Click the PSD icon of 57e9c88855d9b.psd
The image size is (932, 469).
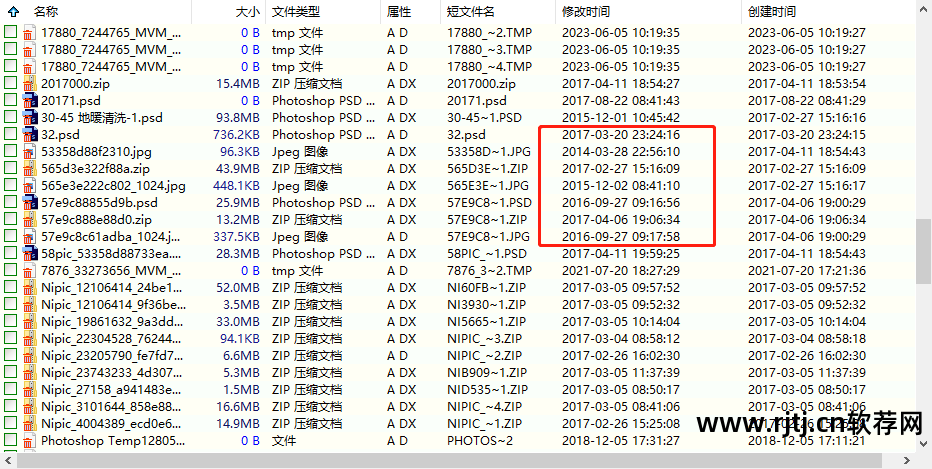click(x=29, y=202)
